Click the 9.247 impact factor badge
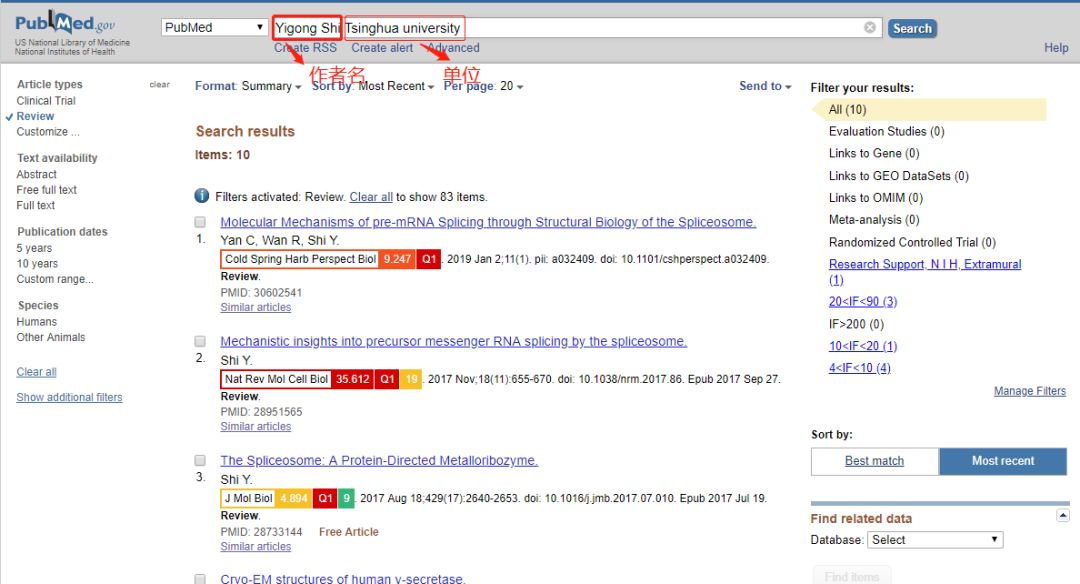This screenshot has width=1080, height=584. (x=397, y=259)
